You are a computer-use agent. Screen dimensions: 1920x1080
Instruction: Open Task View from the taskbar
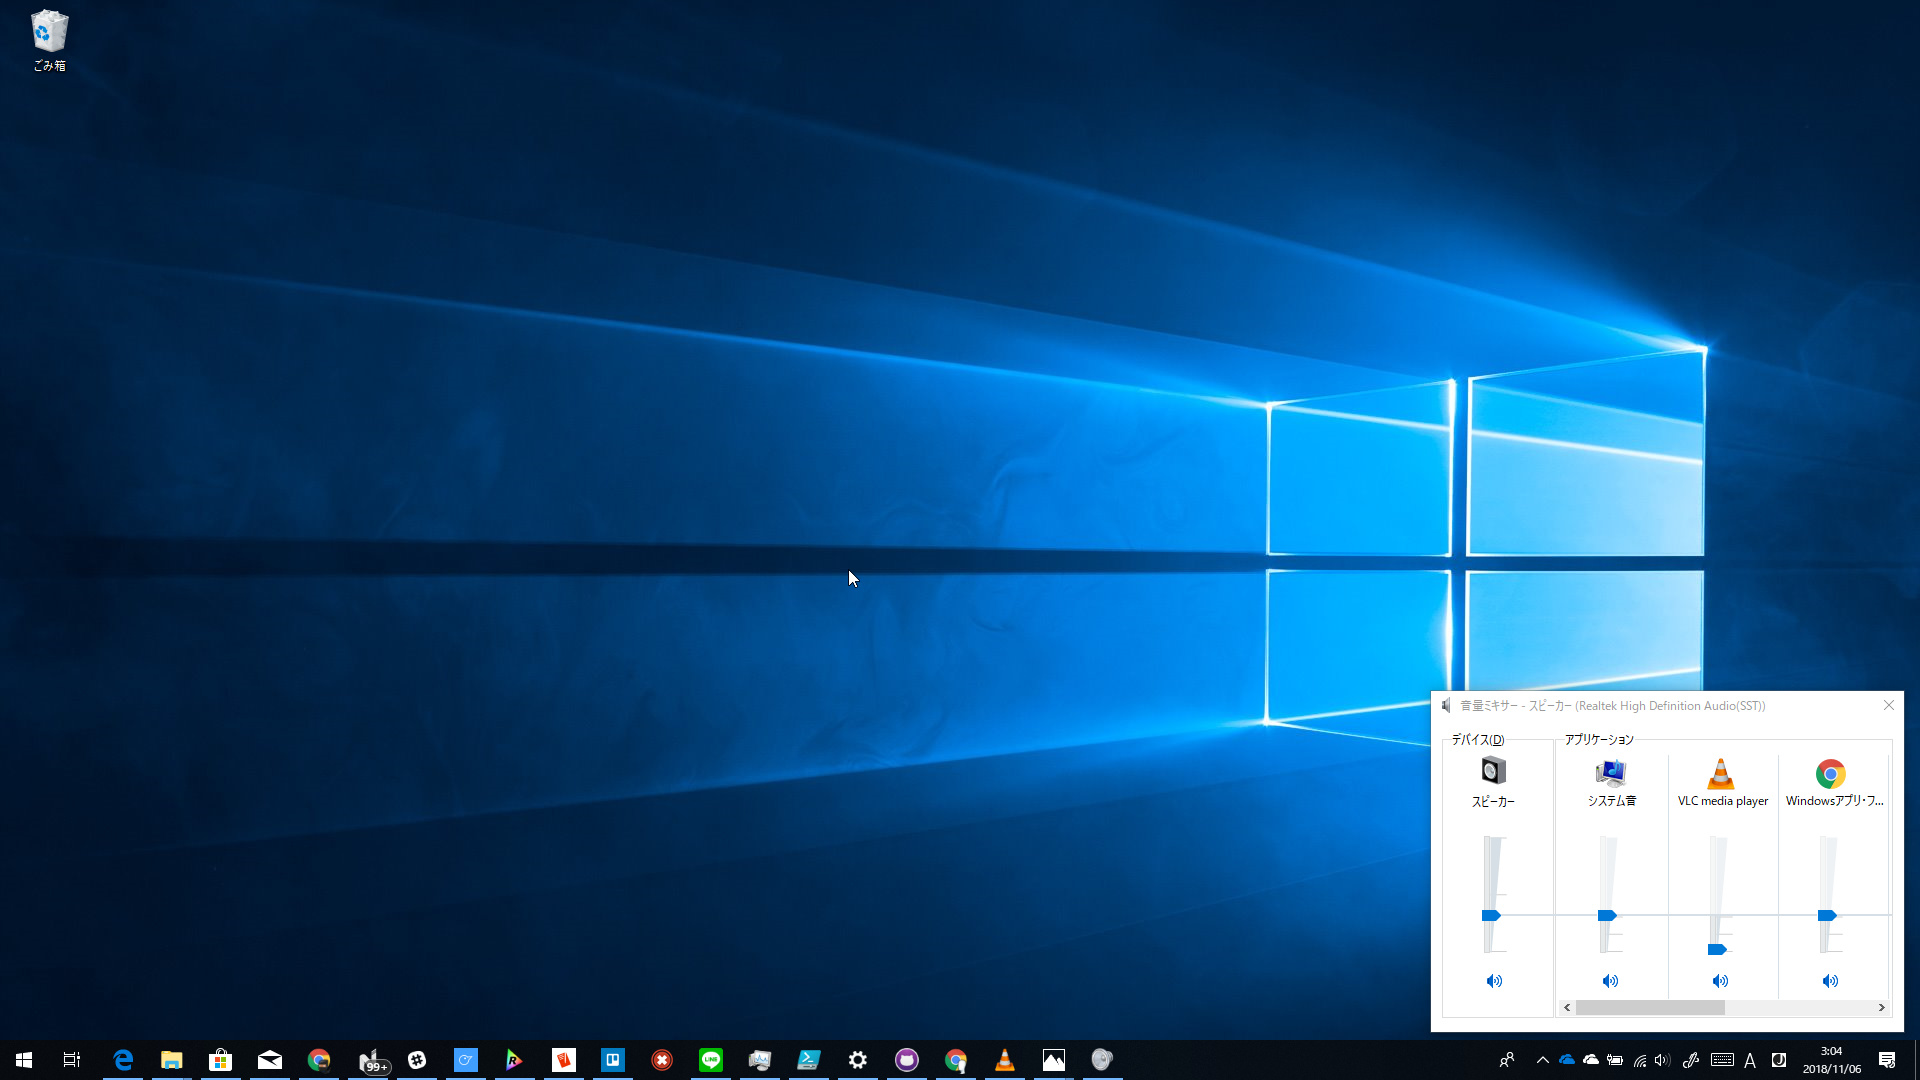[72, 1060]
